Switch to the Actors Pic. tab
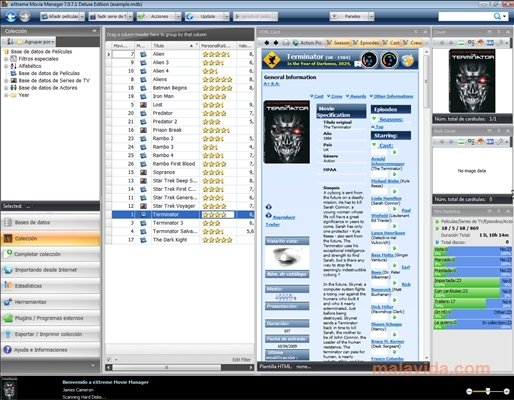Viewport: 514px width, 400px height. click(x=308, y=43)
